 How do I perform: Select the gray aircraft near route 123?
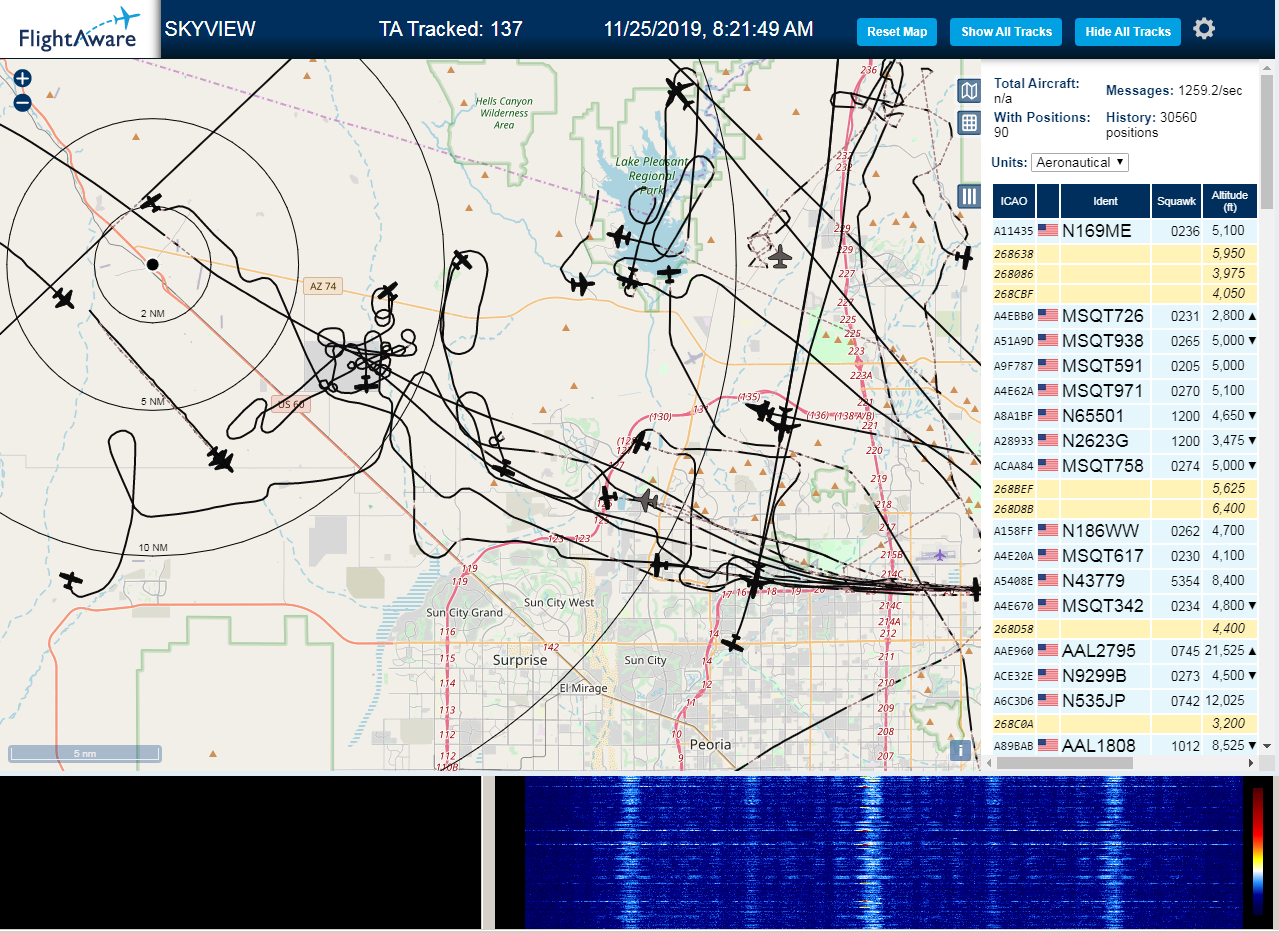click(x=646, y=500)
